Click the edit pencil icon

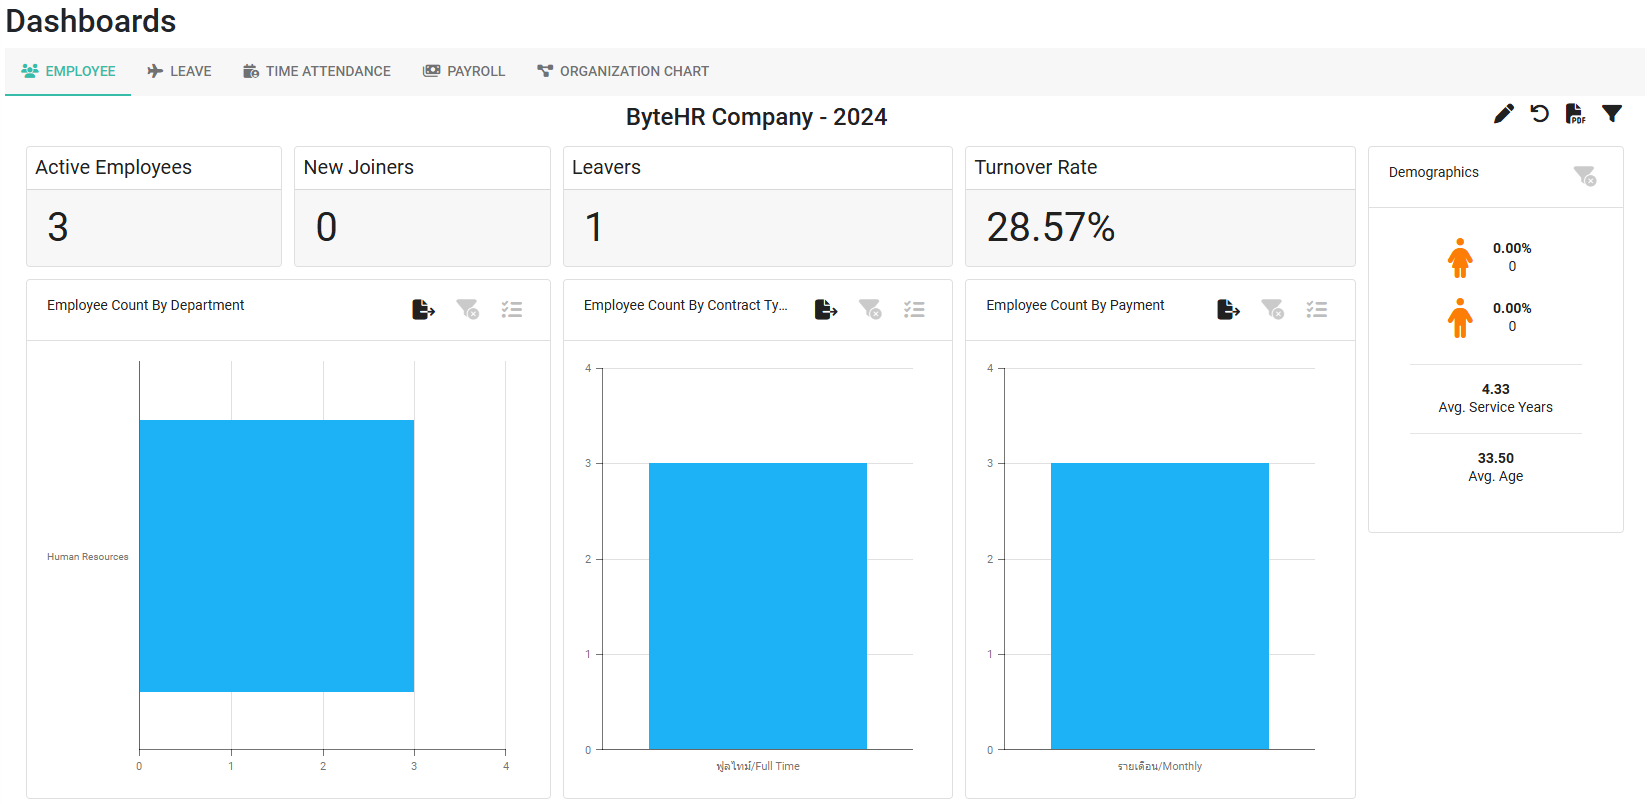point(1503,114)
